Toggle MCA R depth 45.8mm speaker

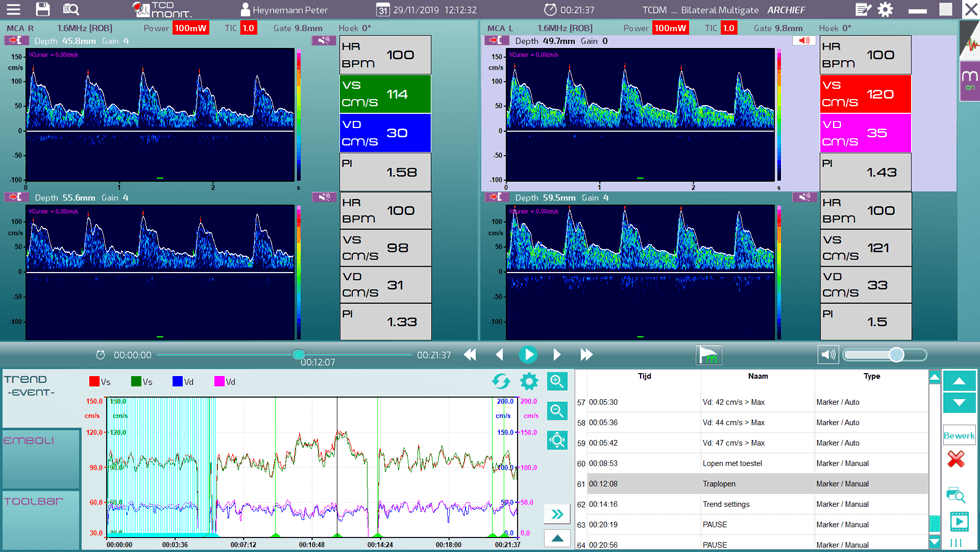(x=323, y=41)
